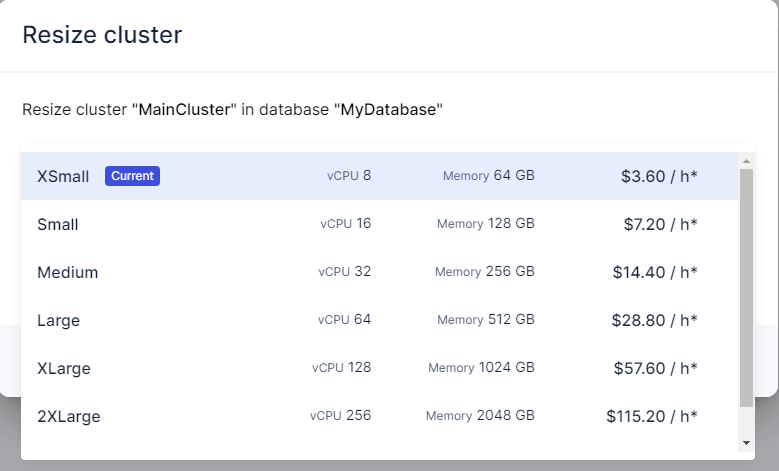Viewport: 779px width, 471px height.
Task: Click the vCPU 32 label
Action: pos(345,272)
